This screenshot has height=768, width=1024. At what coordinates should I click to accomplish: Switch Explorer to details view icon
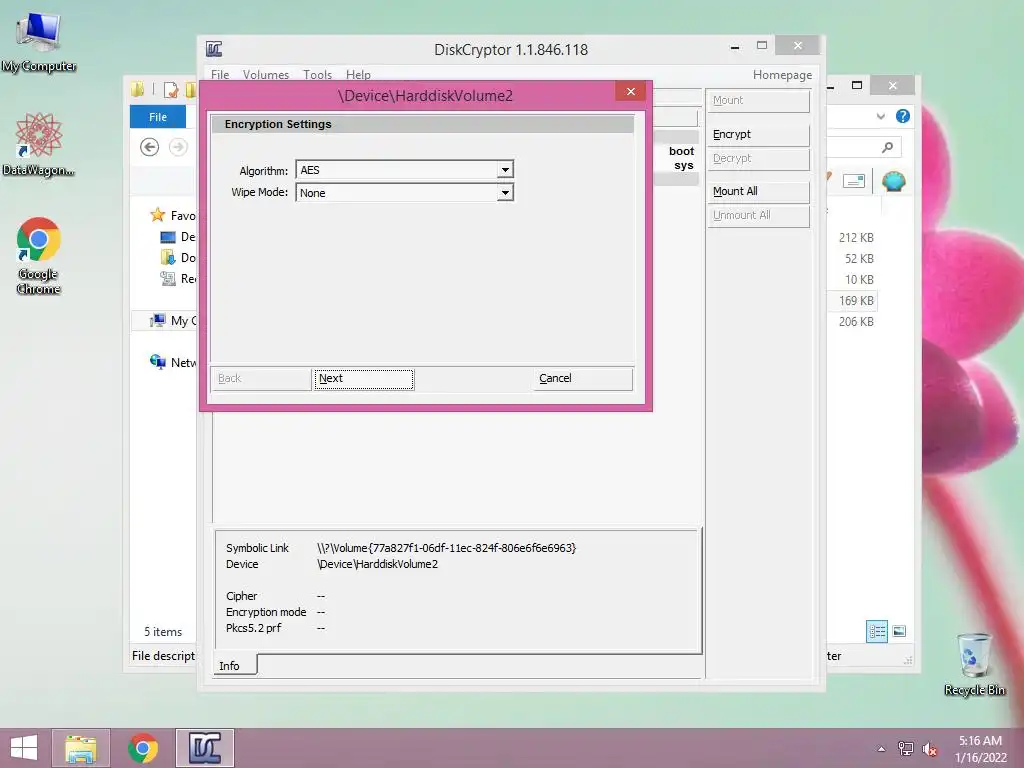(x=876, y=631)
